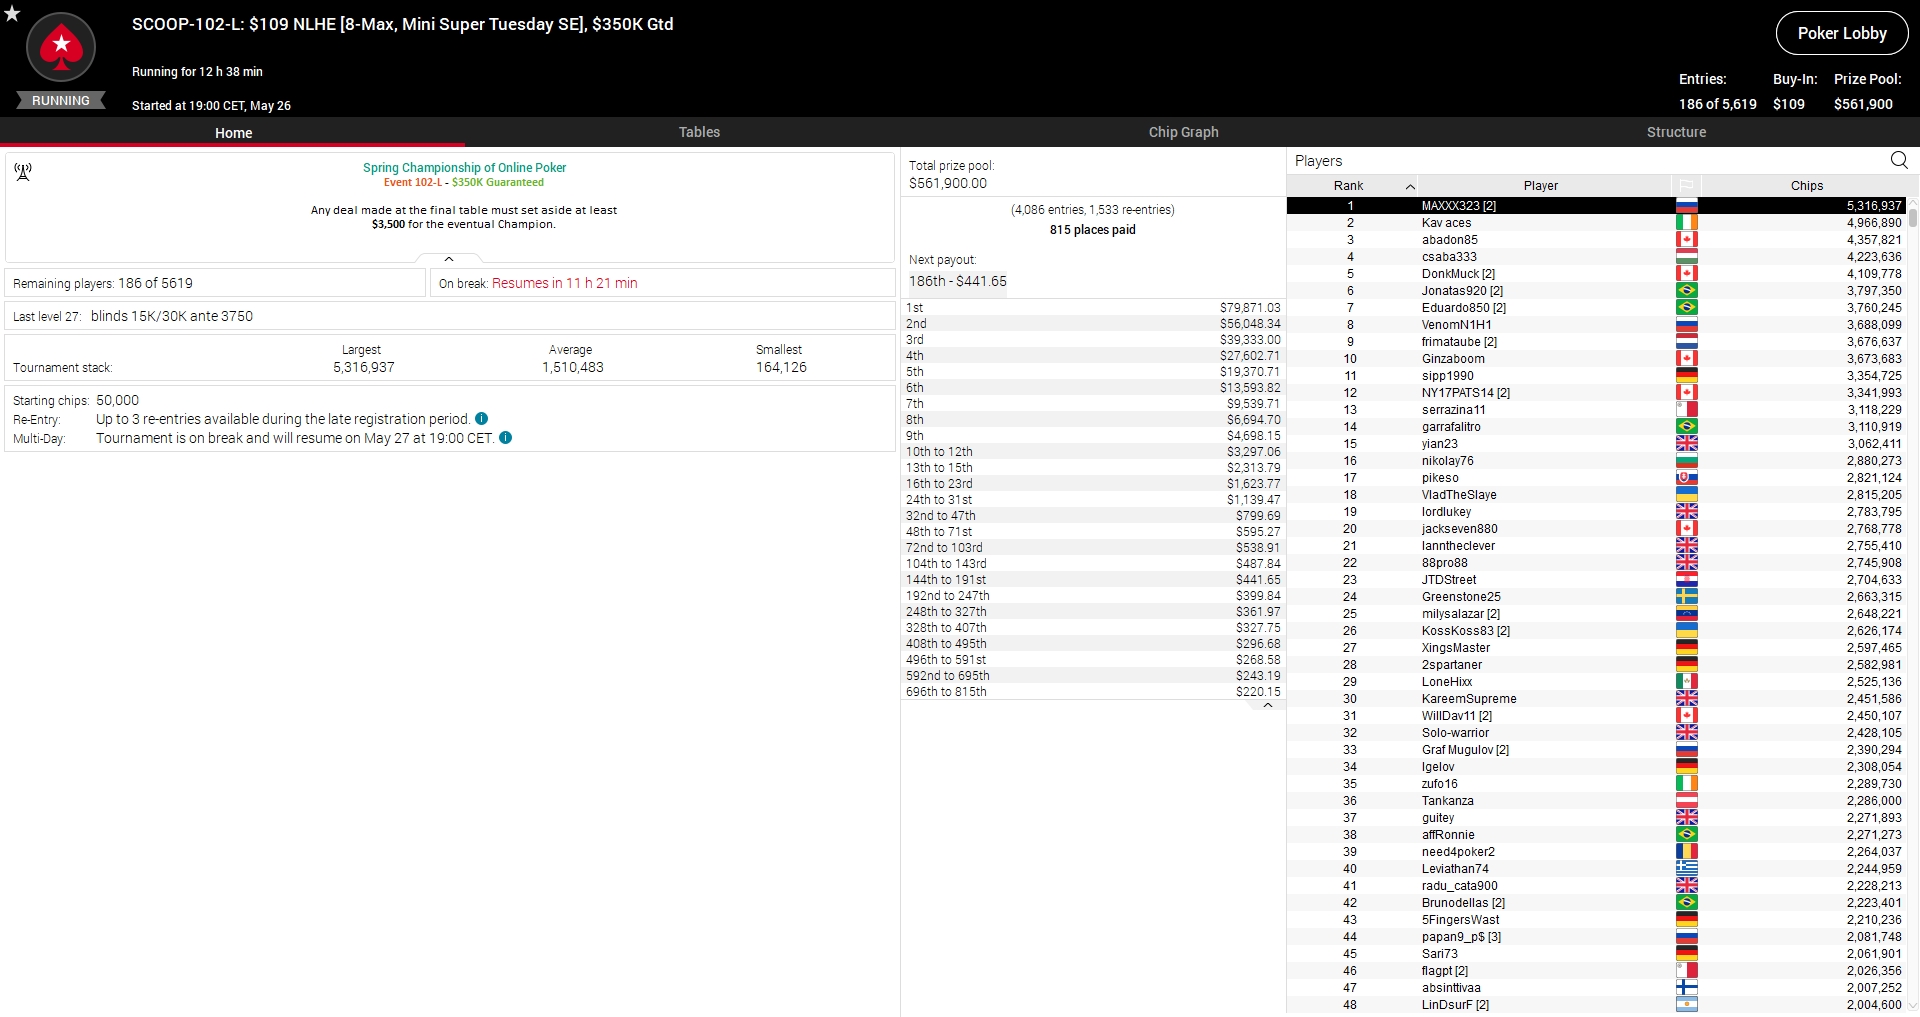Click LoneHixx's Mexico flag icon

click(1686, 682)
